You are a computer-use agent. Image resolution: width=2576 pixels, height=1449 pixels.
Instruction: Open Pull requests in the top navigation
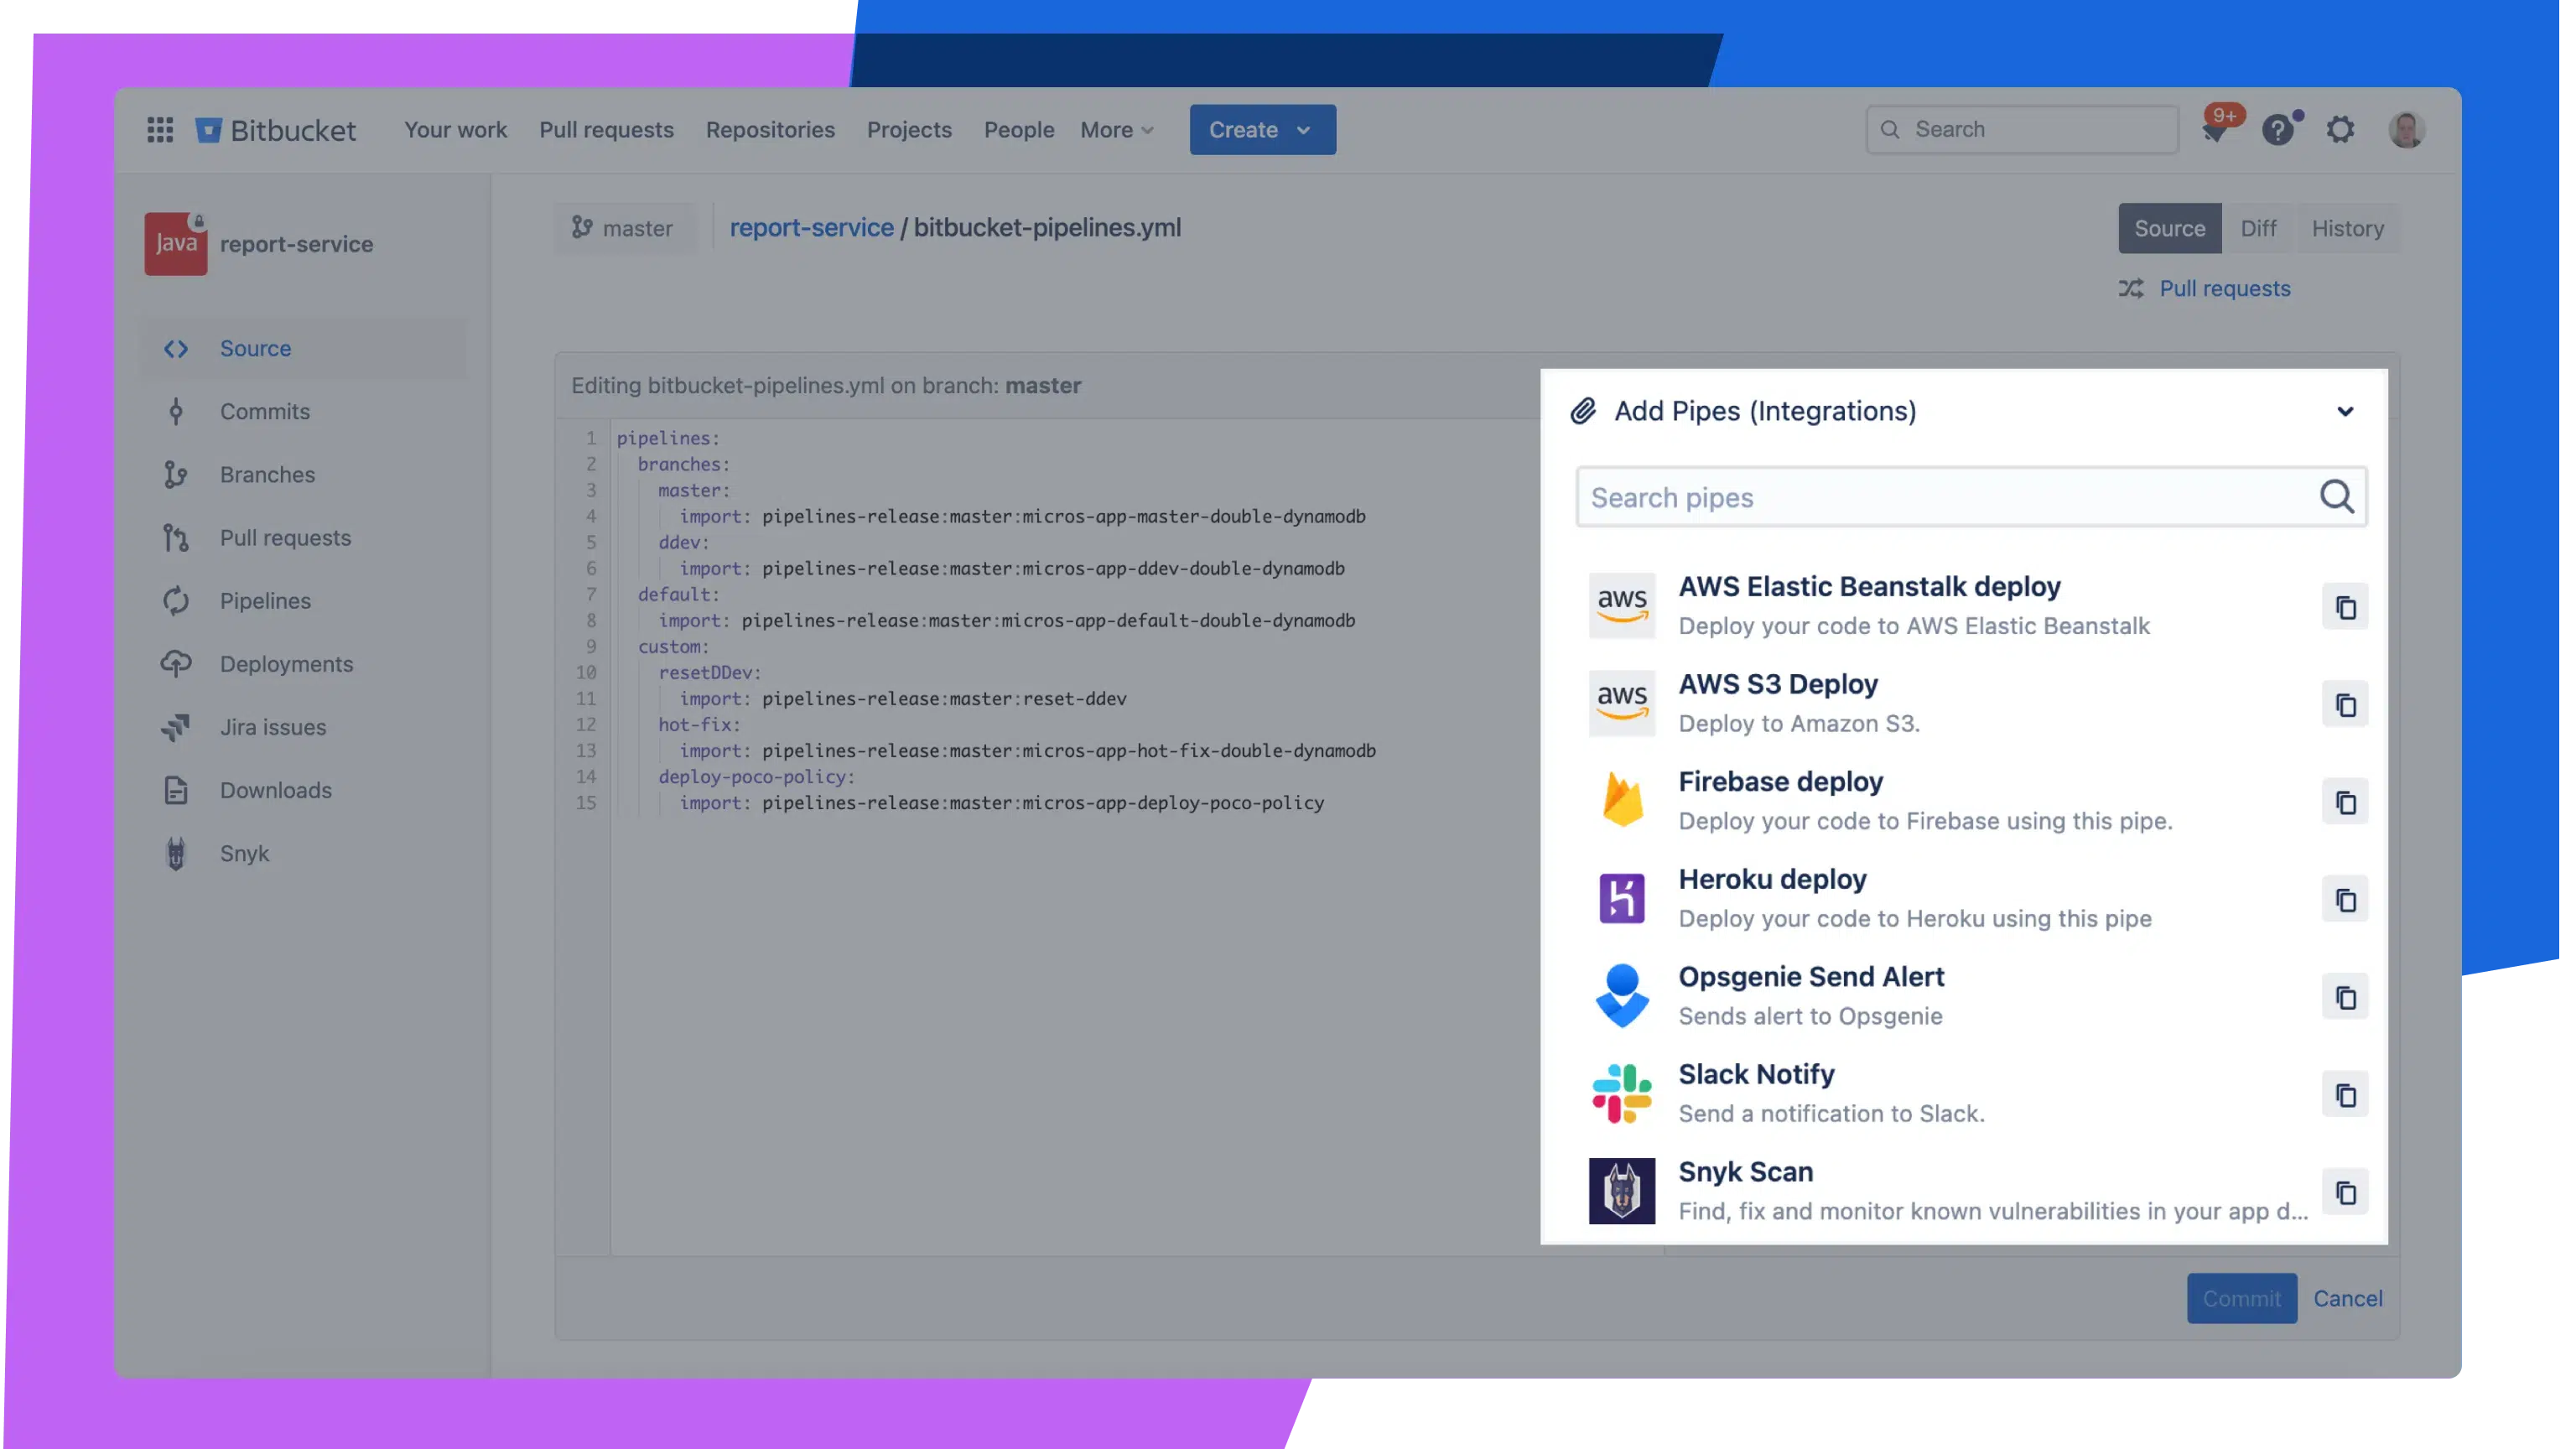(606, 130)
